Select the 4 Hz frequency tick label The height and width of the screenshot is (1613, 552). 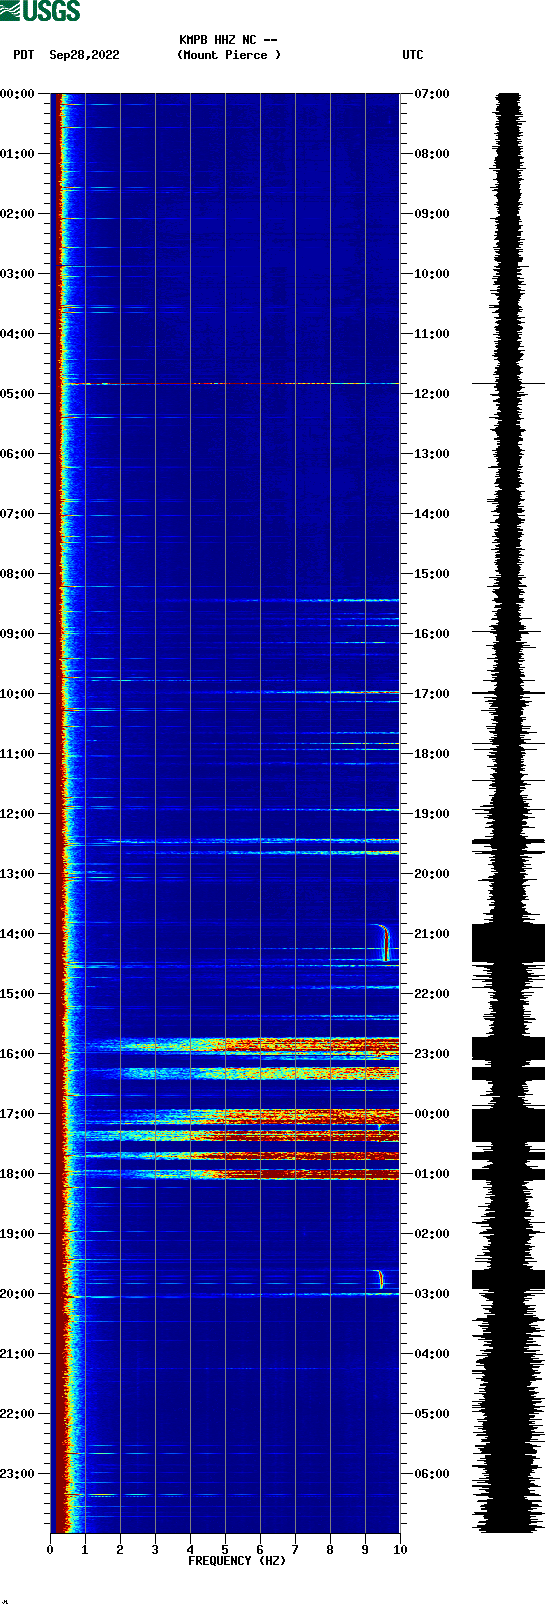click(190, 1550)
